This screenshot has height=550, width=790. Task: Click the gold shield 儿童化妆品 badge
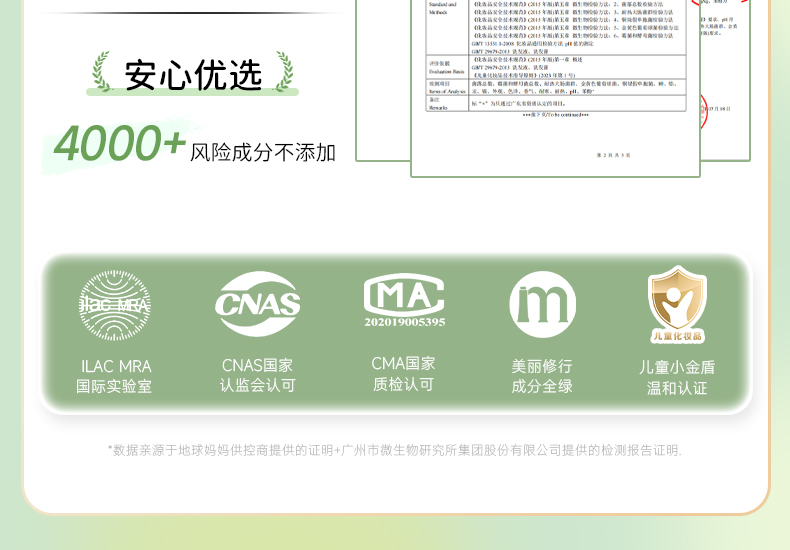[677, 304]
